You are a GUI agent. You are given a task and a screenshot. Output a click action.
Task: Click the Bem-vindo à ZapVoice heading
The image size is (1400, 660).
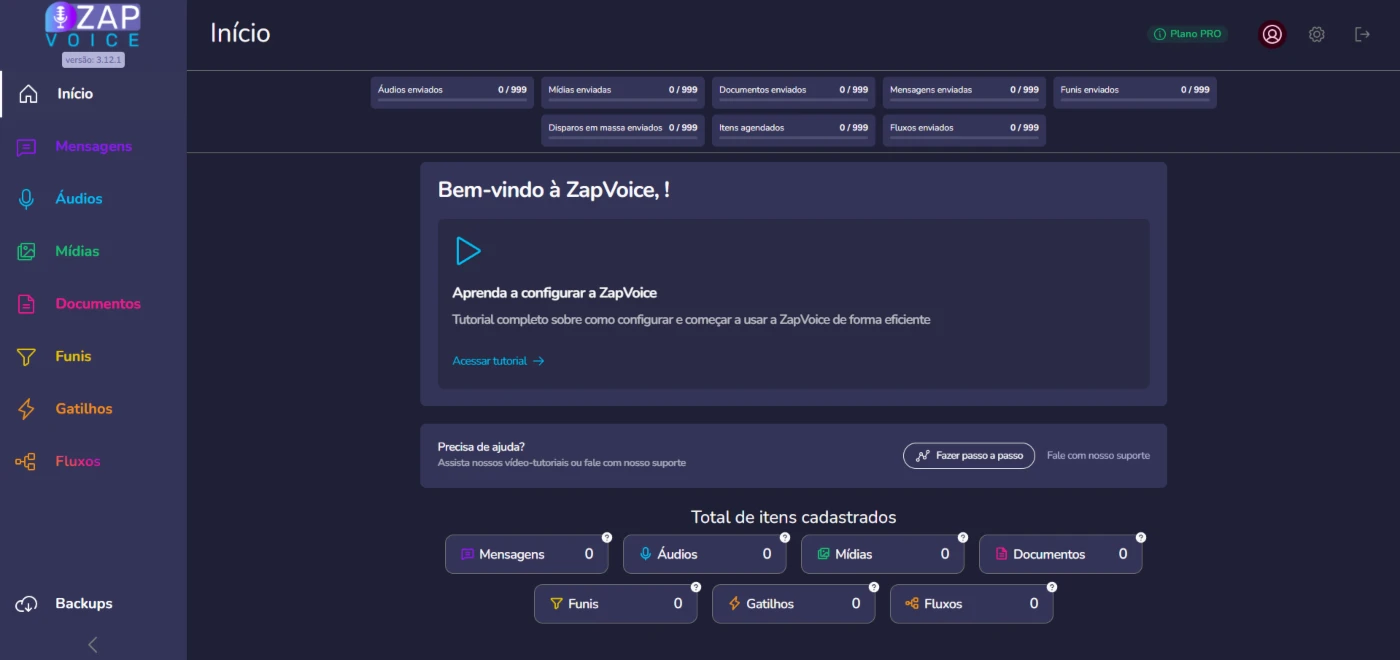point(554,190)
